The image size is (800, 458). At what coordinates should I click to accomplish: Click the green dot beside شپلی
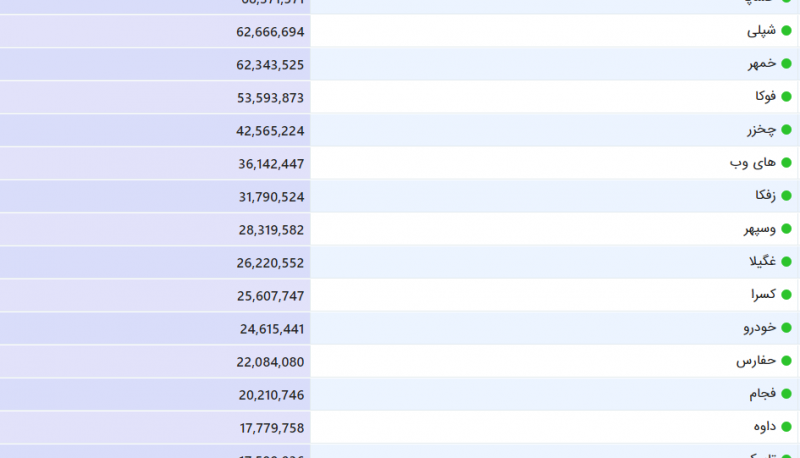[x=786, y=31]
